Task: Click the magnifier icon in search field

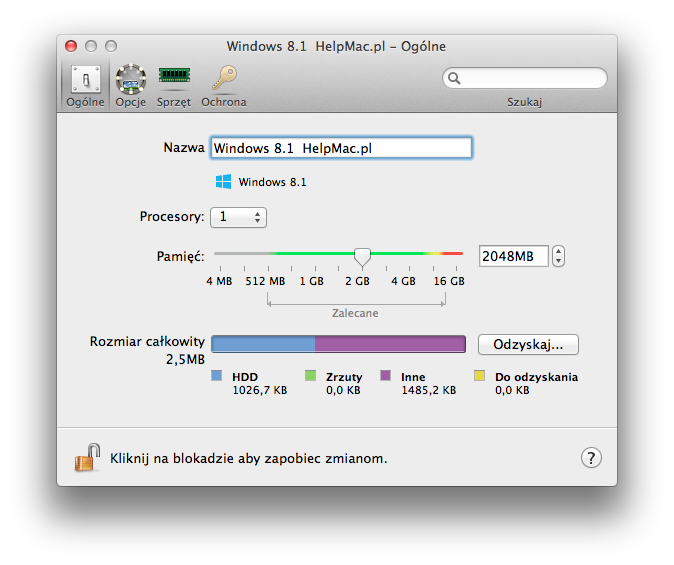Action: tap(454, 78)
